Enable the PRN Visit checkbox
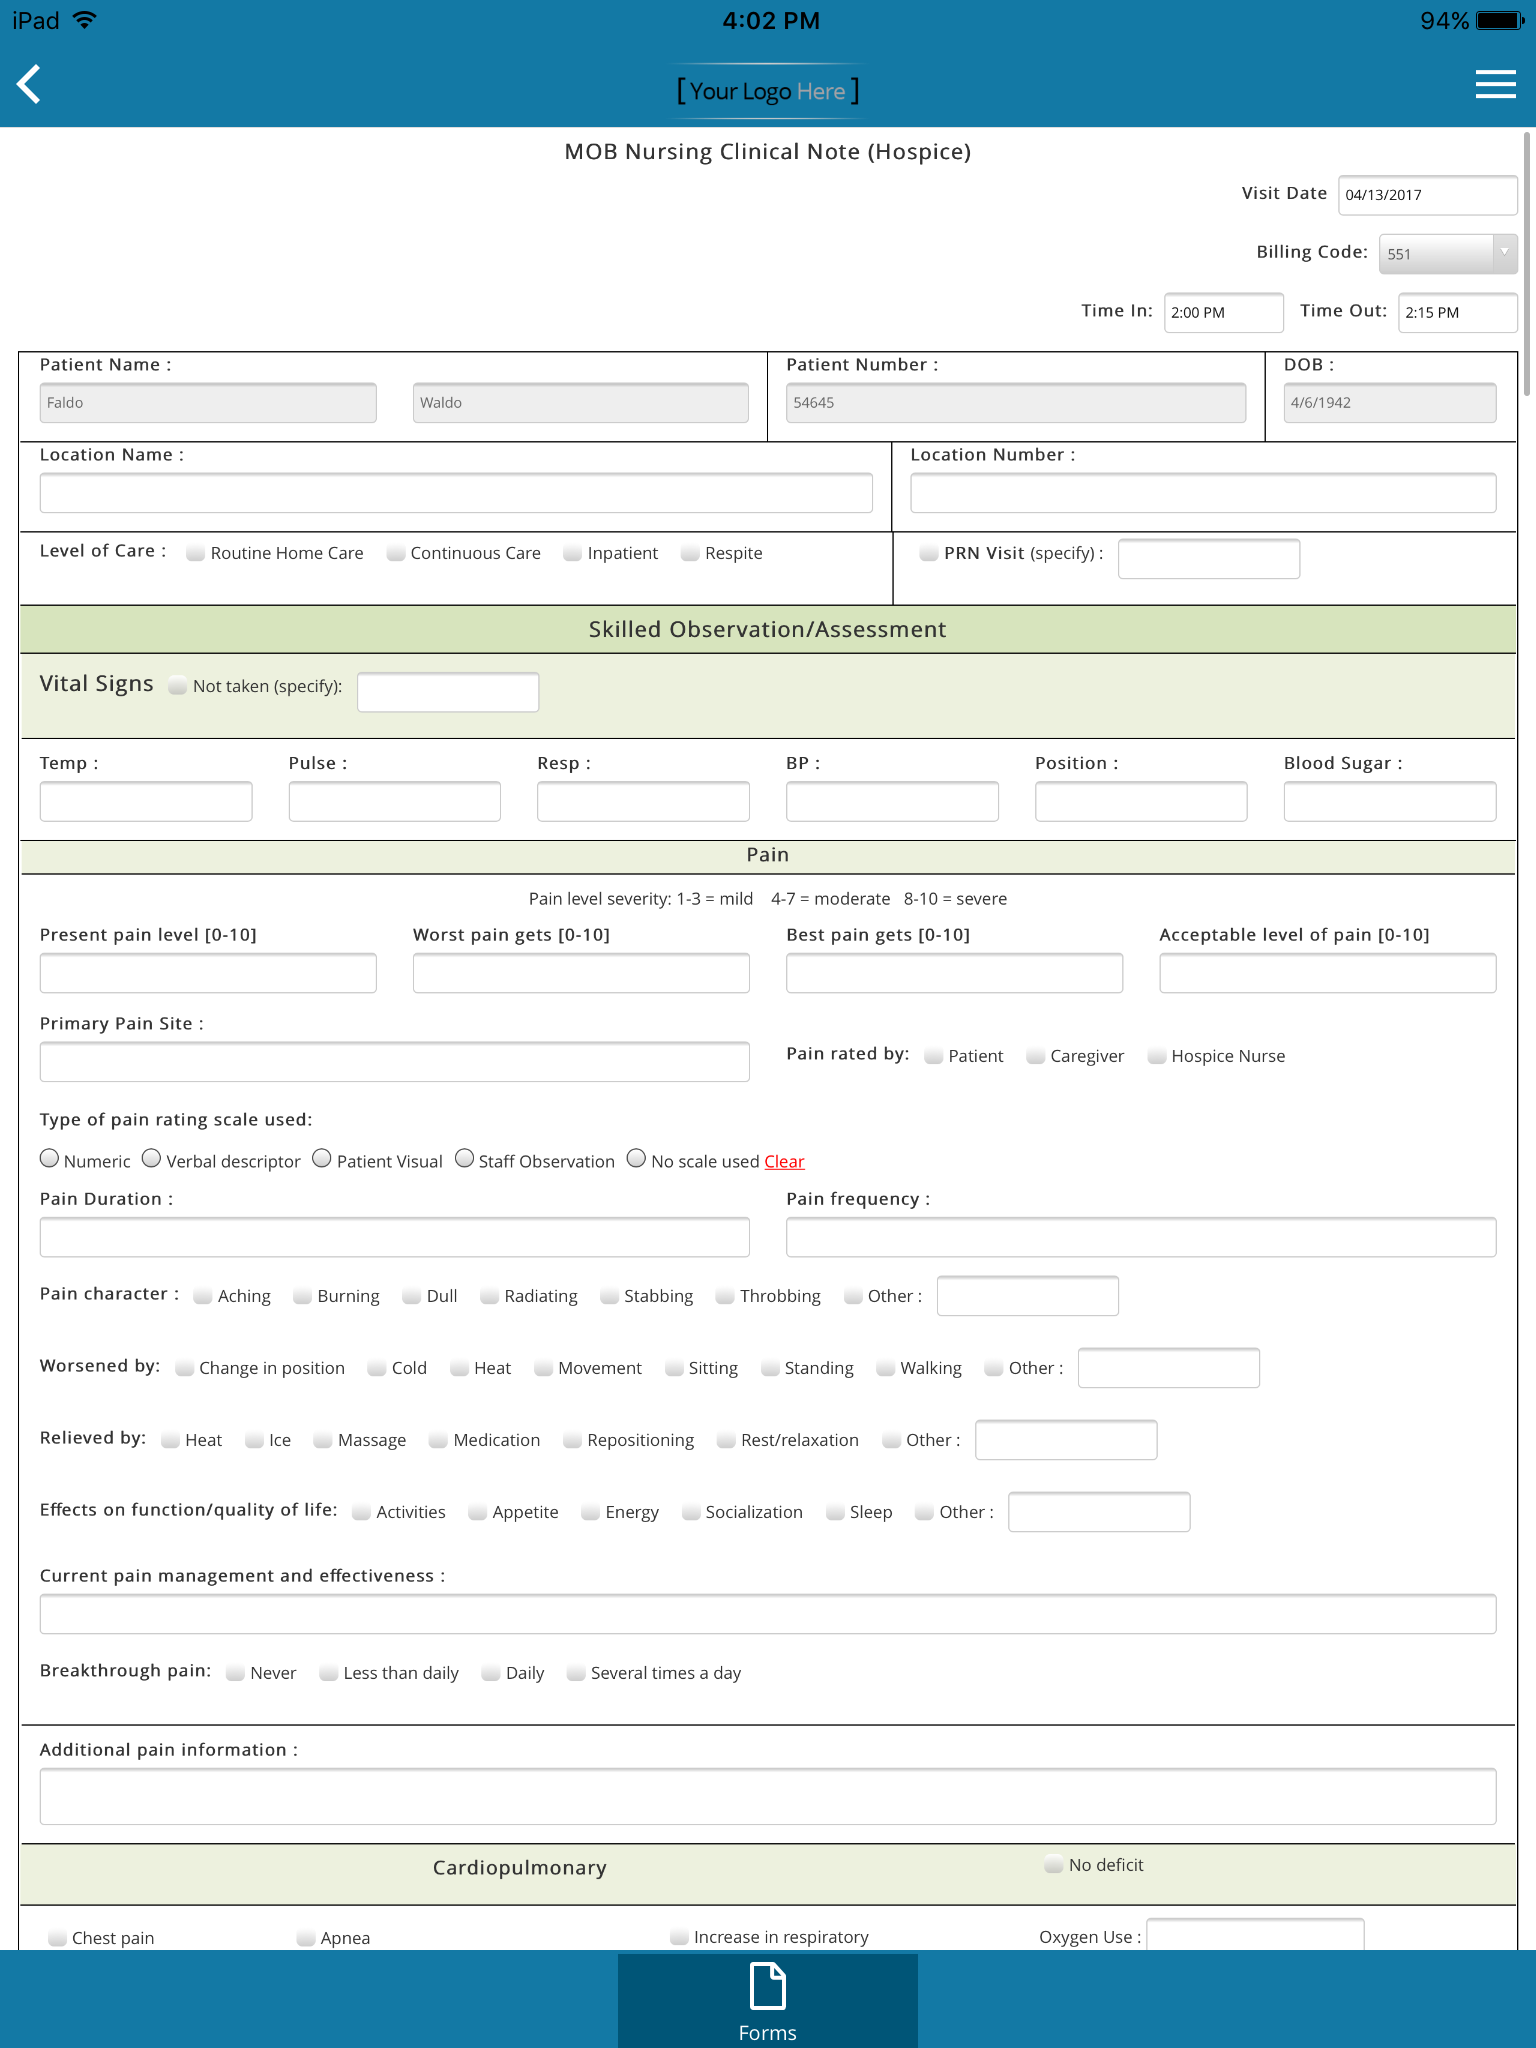 (929, 554)
